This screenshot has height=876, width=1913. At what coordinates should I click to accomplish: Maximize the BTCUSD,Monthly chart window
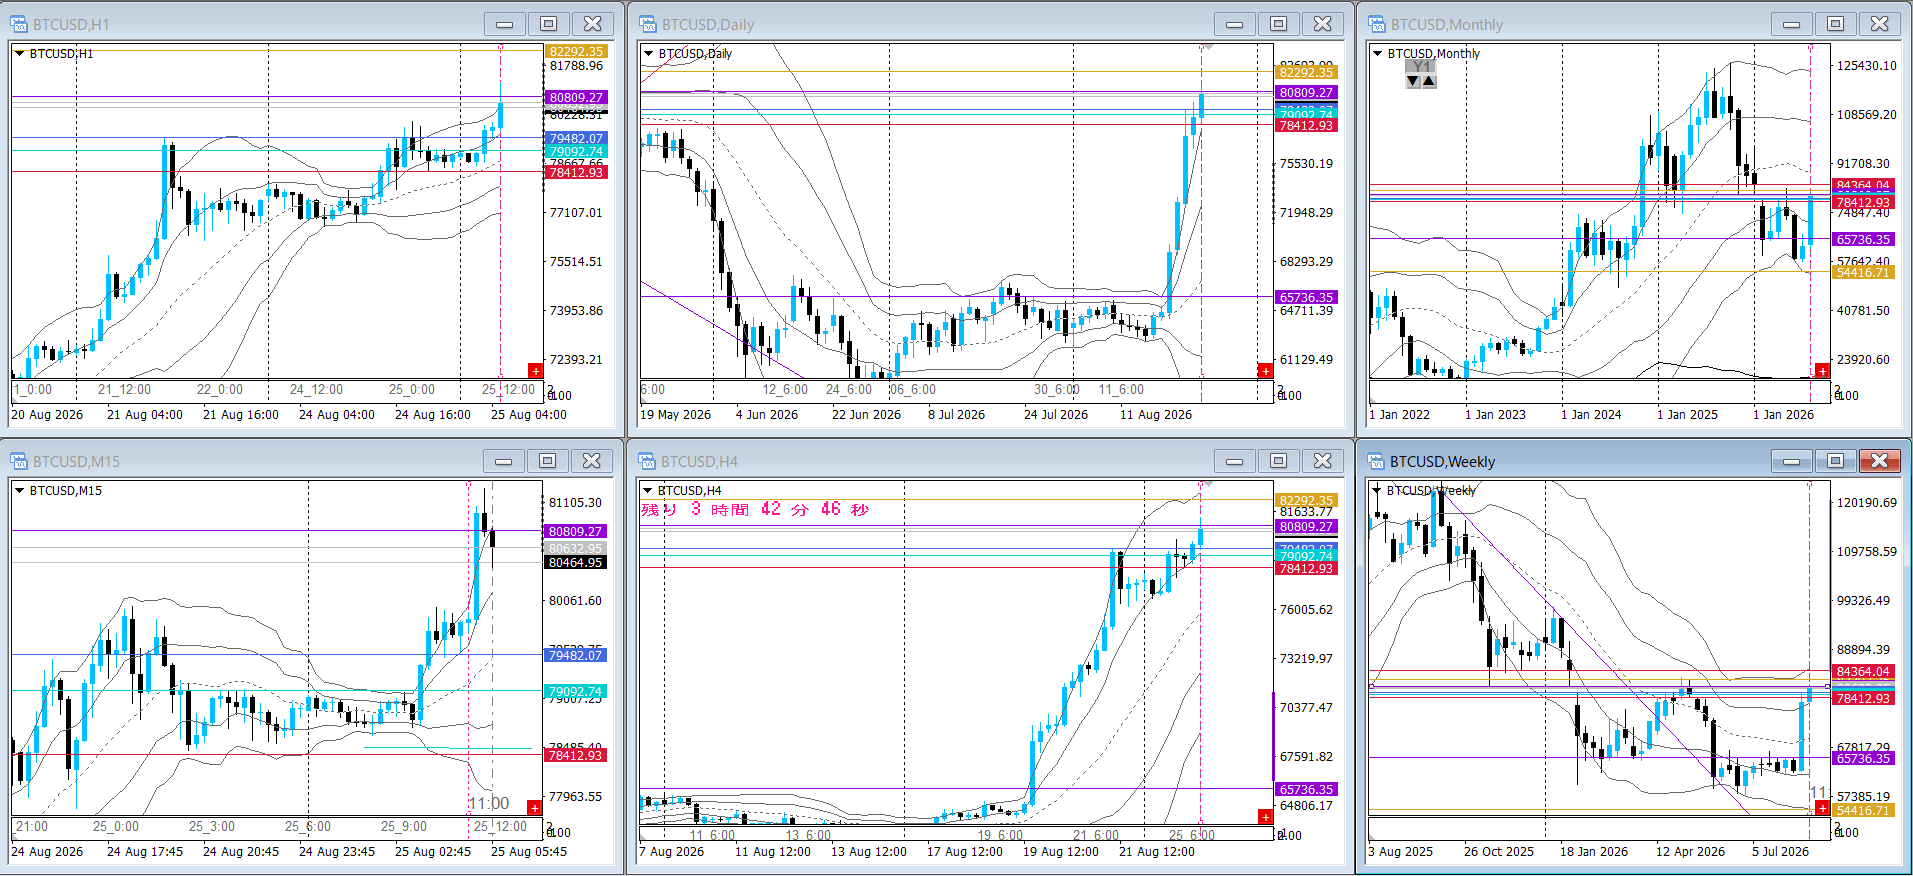pos(1835,24)
